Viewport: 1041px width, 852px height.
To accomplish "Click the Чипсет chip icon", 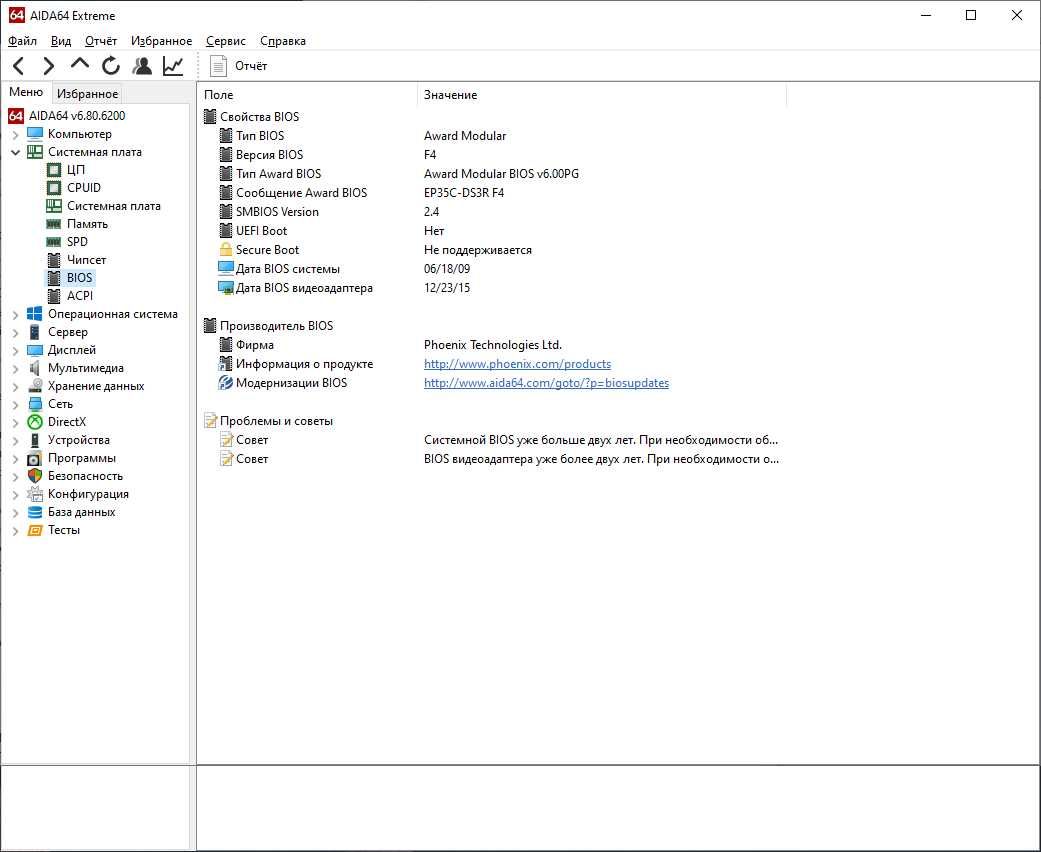I will 54,260.
